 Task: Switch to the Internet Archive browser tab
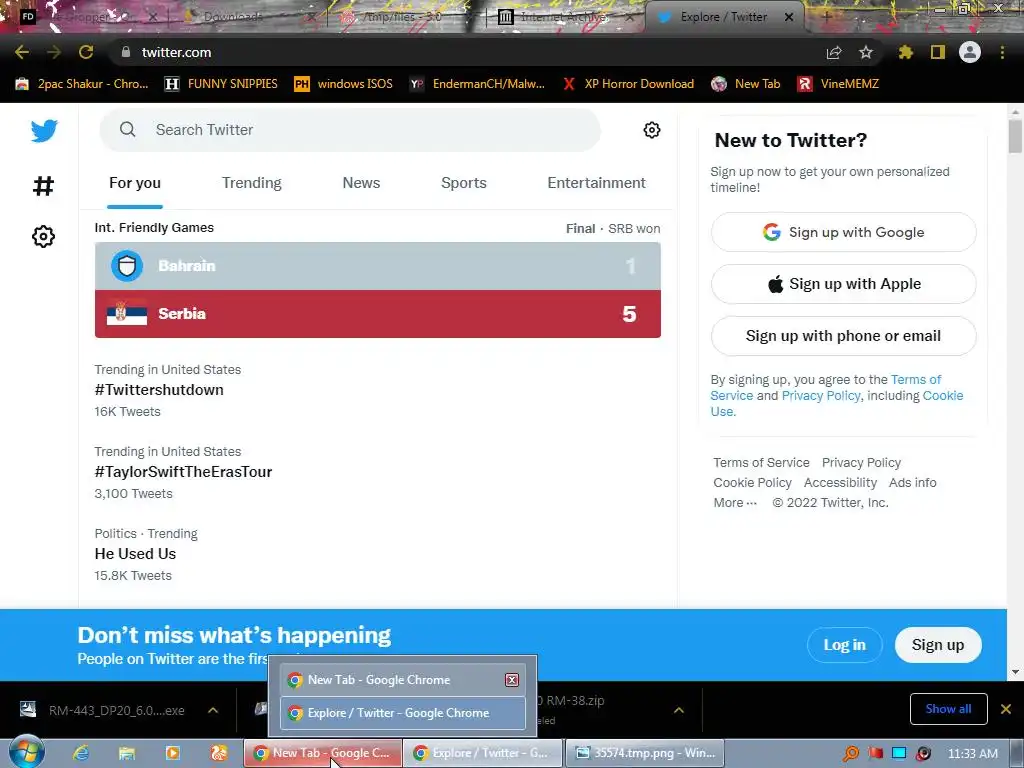[565, 17]
